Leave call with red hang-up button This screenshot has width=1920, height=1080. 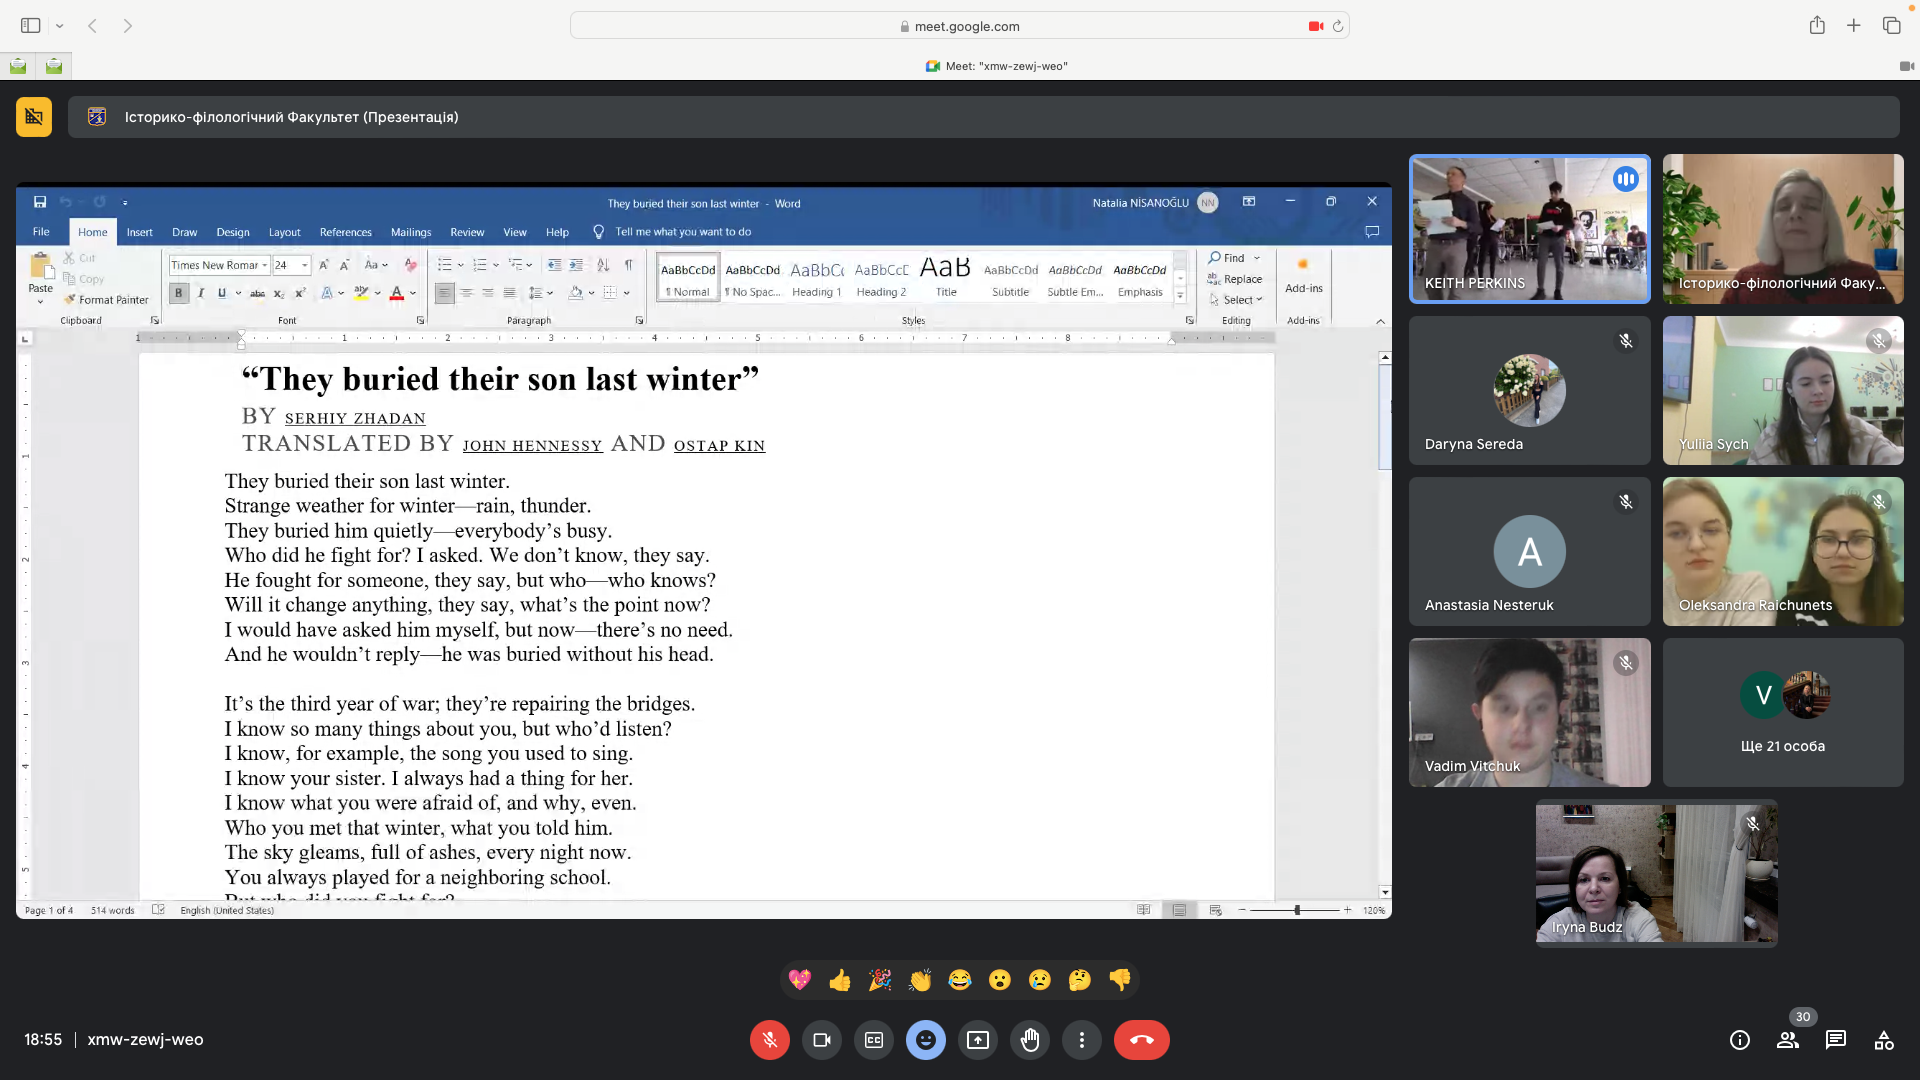[1142, 1040]
